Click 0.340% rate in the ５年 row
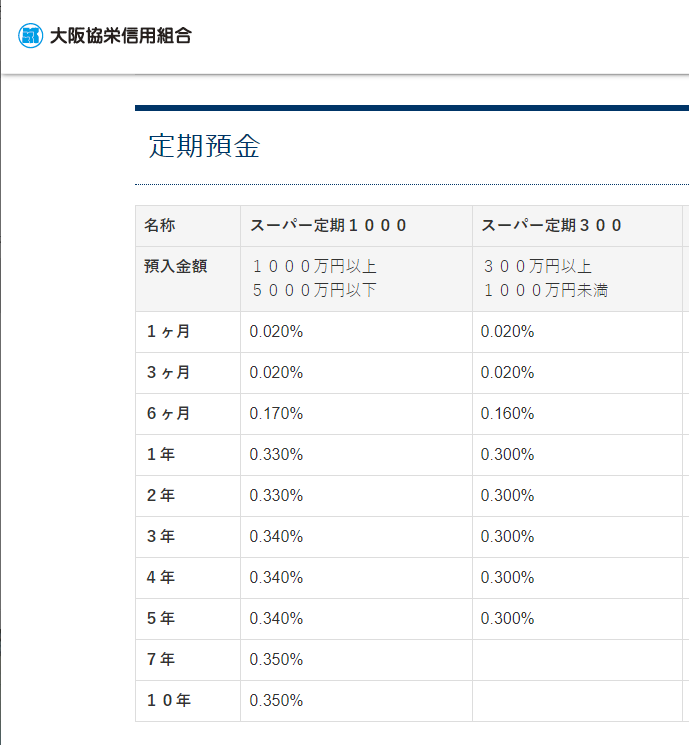The width and height of the screenshot is (689, 745). (x=276, y=619)
